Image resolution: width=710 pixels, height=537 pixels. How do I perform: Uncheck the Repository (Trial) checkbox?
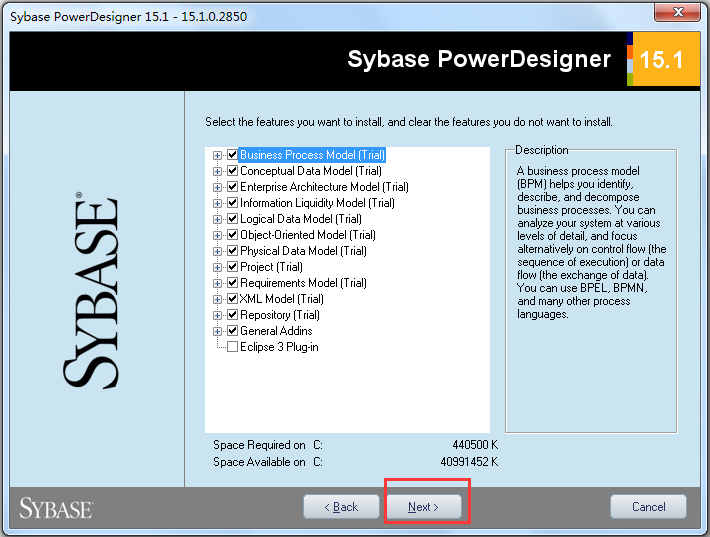(x=232, y=315)
